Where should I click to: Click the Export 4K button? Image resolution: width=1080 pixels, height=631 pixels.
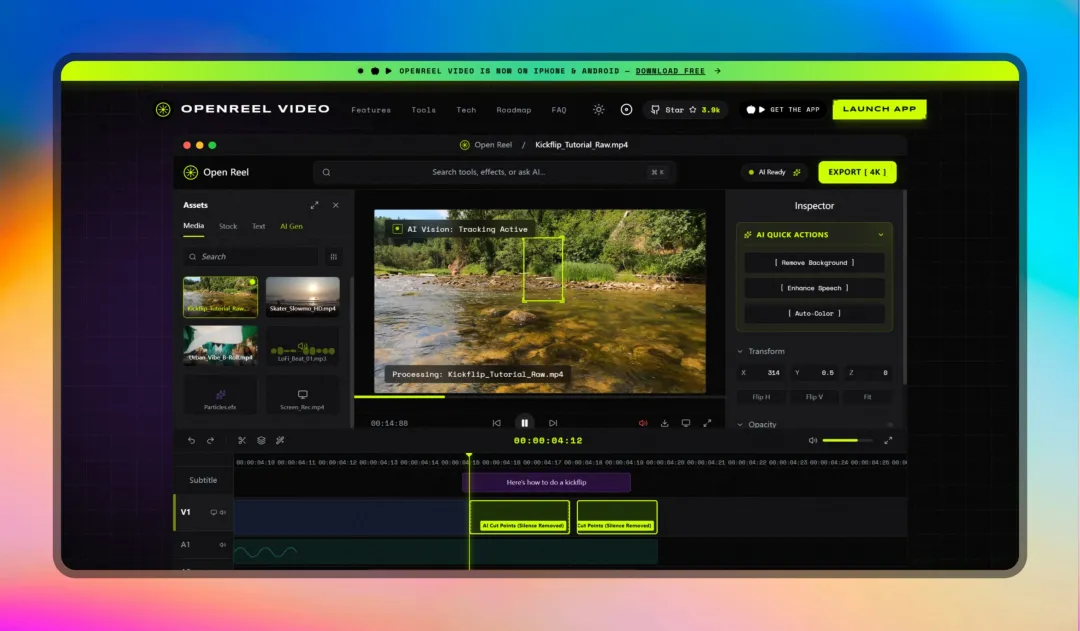(x=857, y=172)
